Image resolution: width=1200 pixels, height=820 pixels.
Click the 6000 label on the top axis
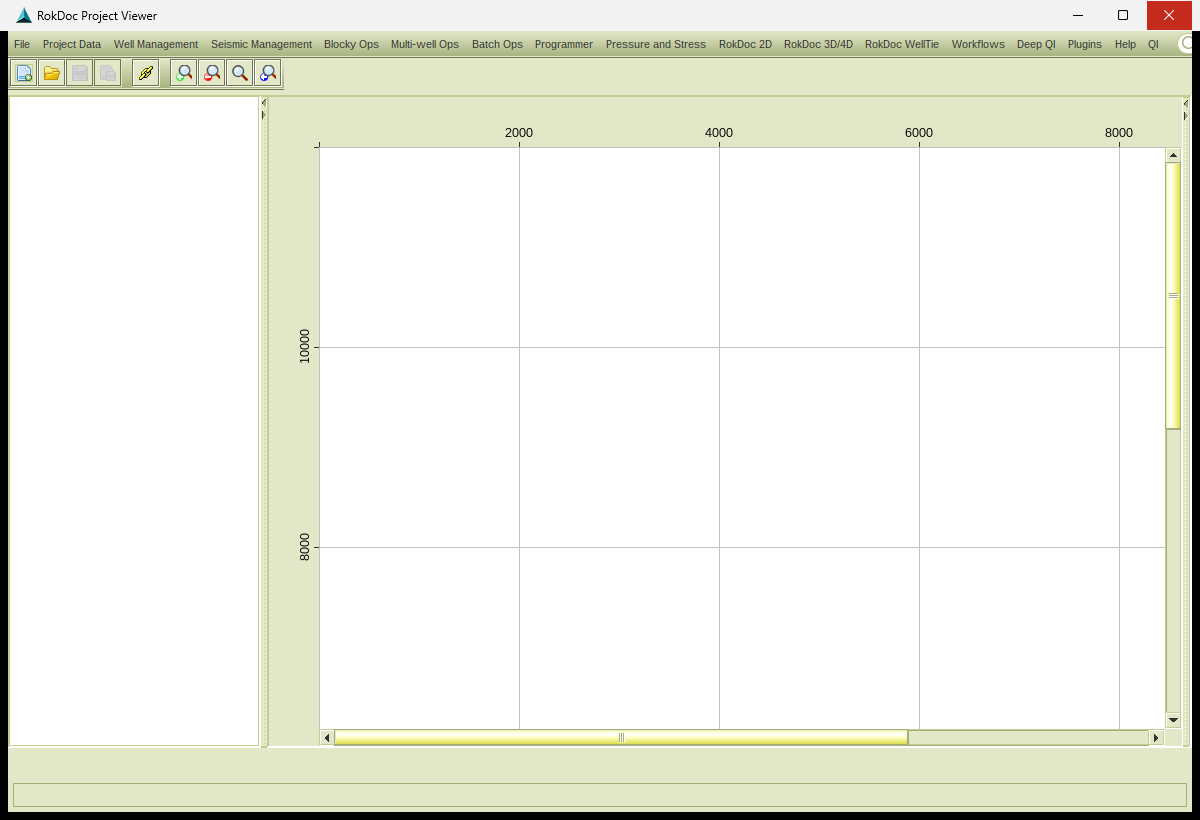pos(919,133)
